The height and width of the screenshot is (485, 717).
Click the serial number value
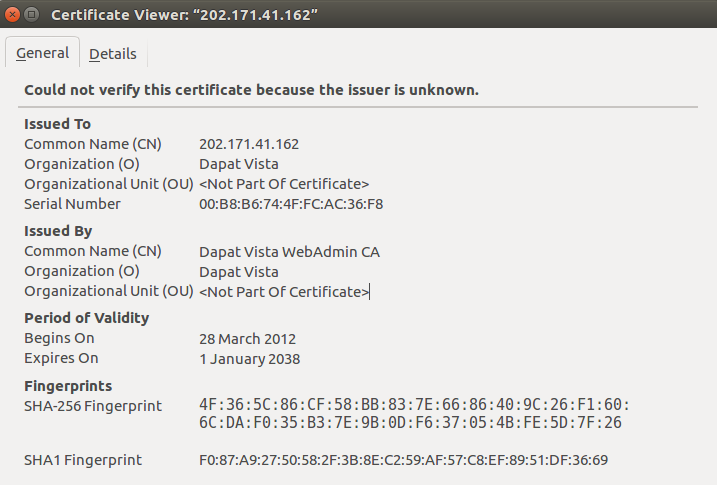tap(291, 204)
